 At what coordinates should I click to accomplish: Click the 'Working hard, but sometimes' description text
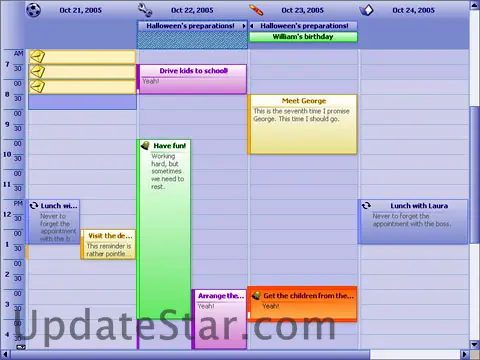tap(168, 171)
